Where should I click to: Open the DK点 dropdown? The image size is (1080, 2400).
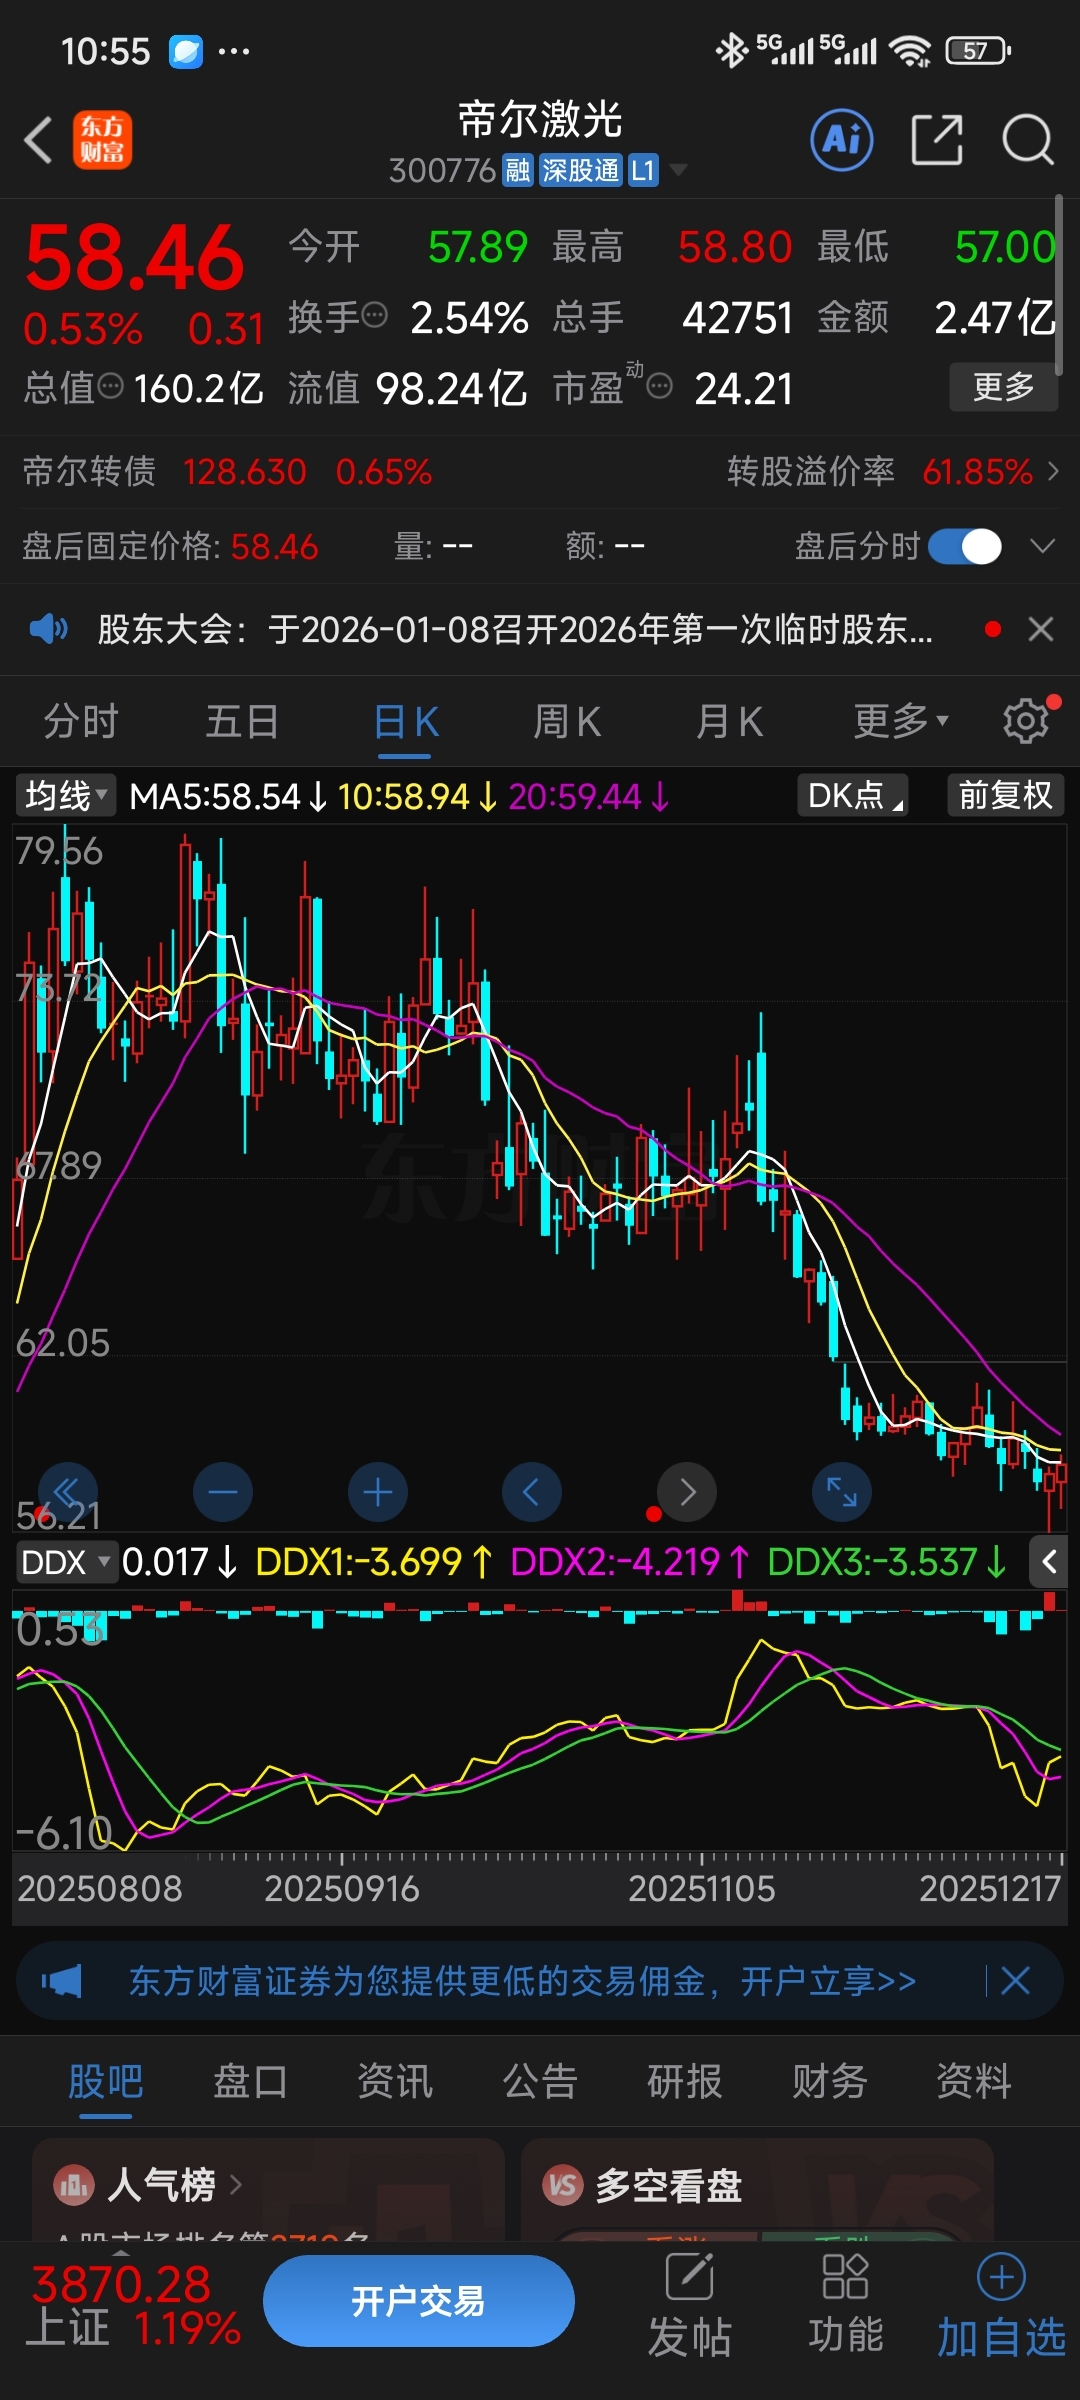point(853,796)
